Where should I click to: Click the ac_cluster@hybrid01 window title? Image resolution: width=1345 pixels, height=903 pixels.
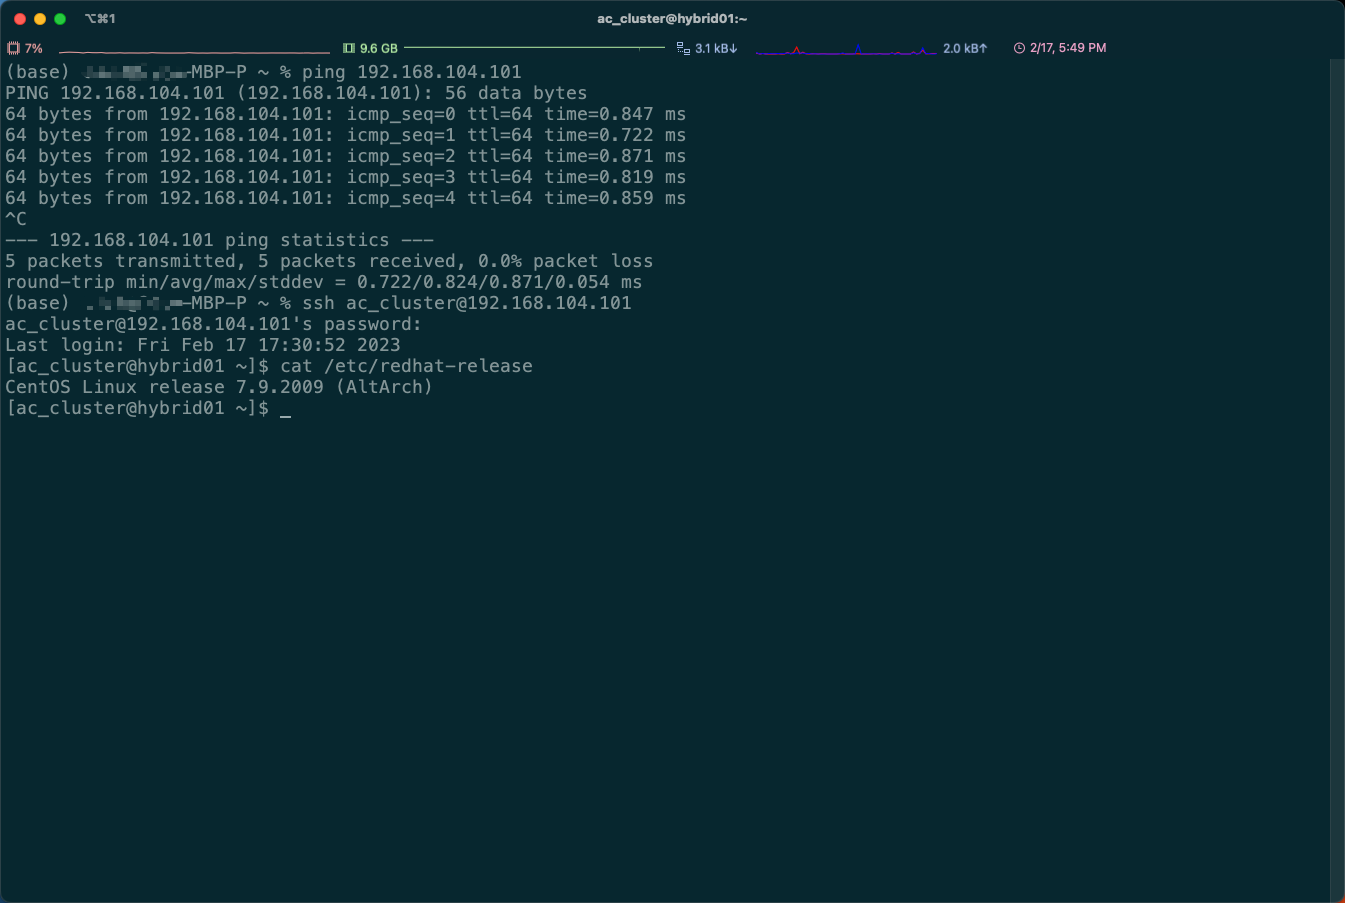coord(672,18)
